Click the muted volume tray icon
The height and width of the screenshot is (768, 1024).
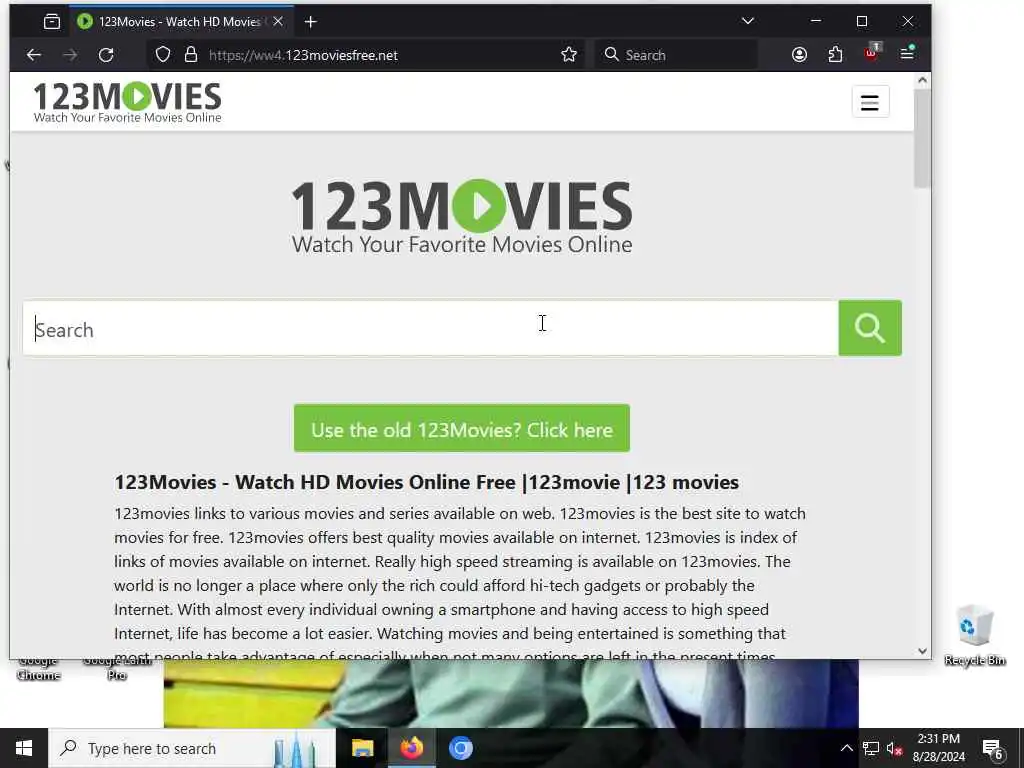click(x=895, y=748)
